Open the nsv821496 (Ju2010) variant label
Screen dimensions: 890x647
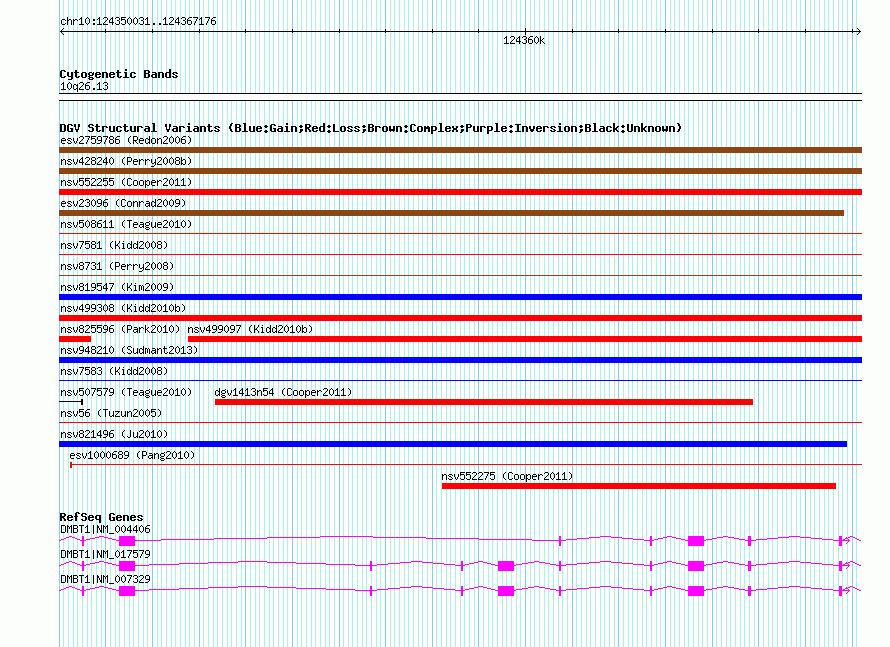tap(113, 434)
